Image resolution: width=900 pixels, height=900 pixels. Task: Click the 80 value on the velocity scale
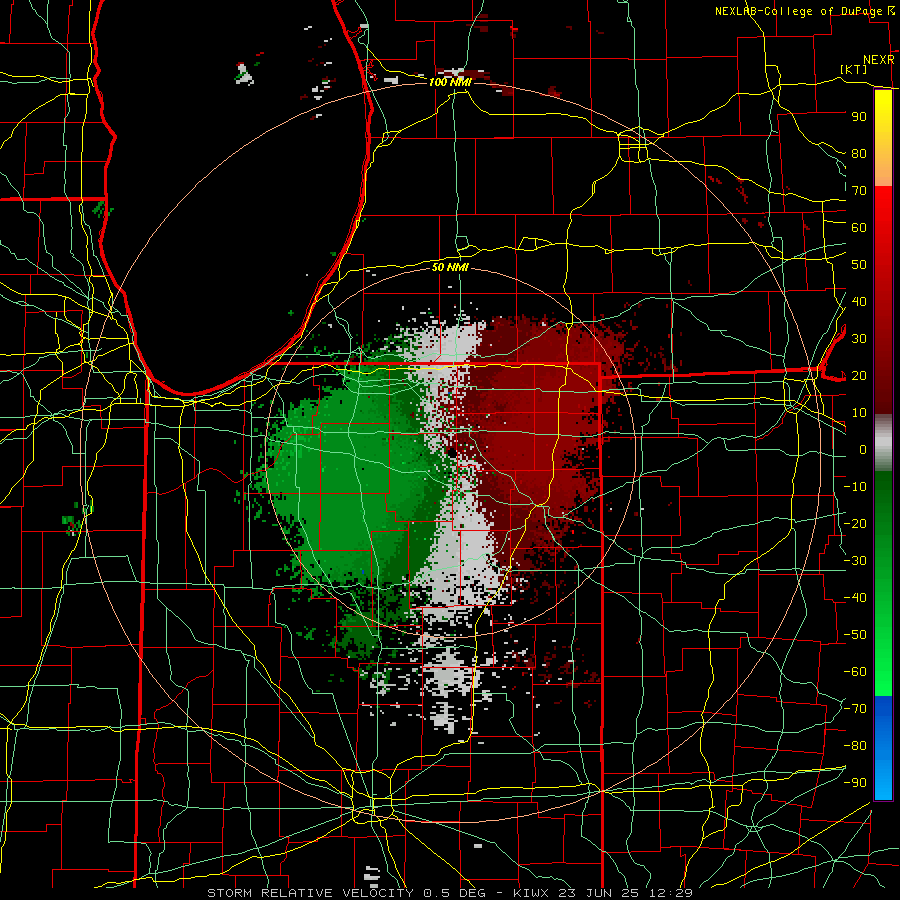[859, 154]
